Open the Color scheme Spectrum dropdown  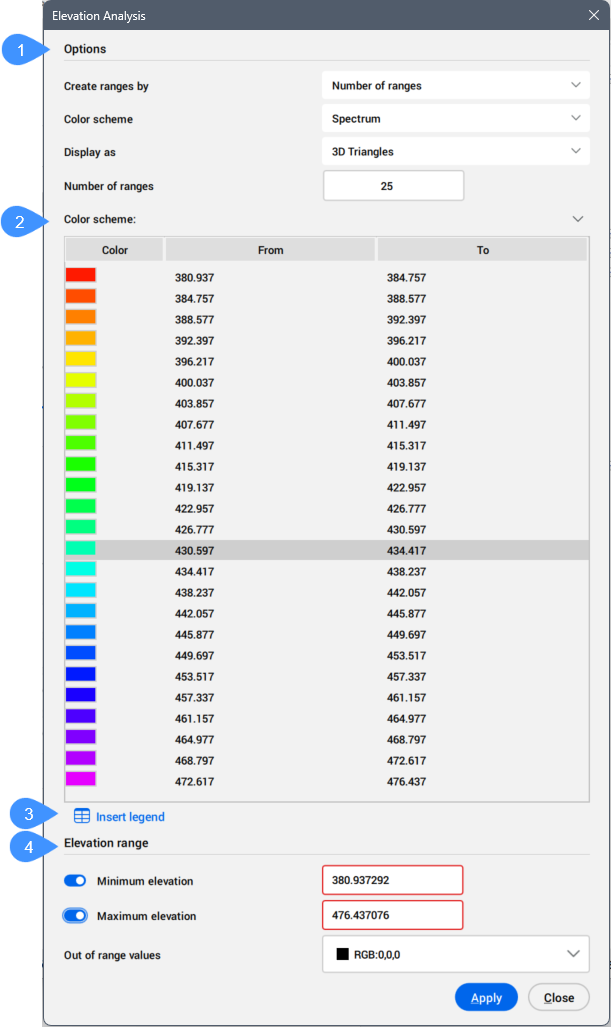click(x=456, y=119)
